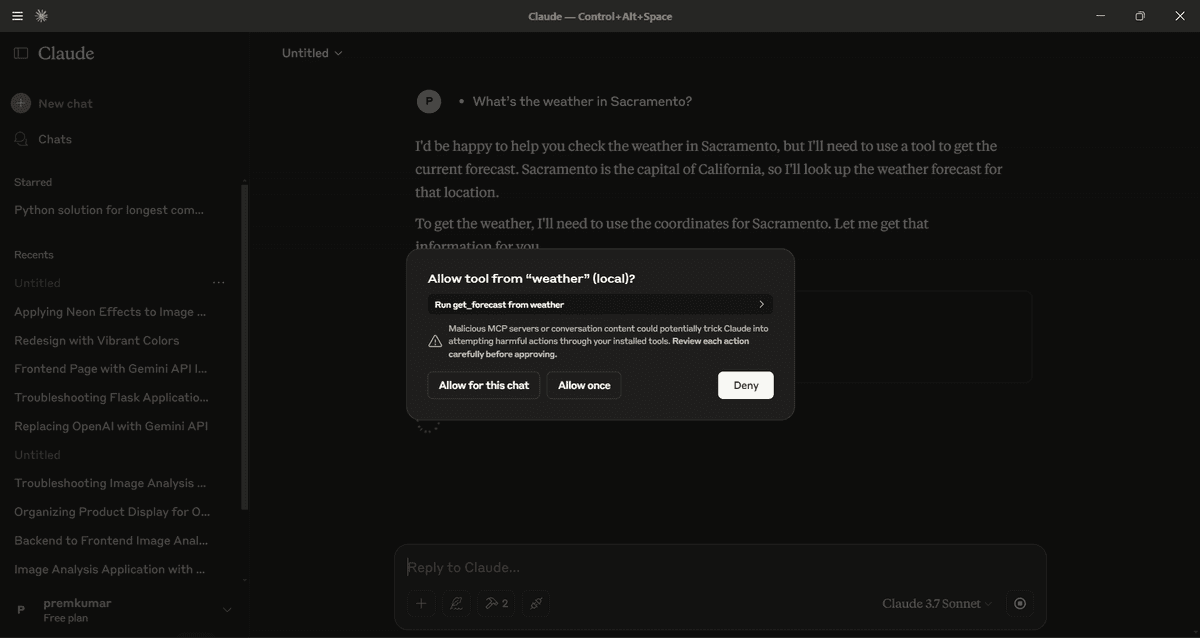
Task: Click the P user avatar beside the question
Action: 429,101
